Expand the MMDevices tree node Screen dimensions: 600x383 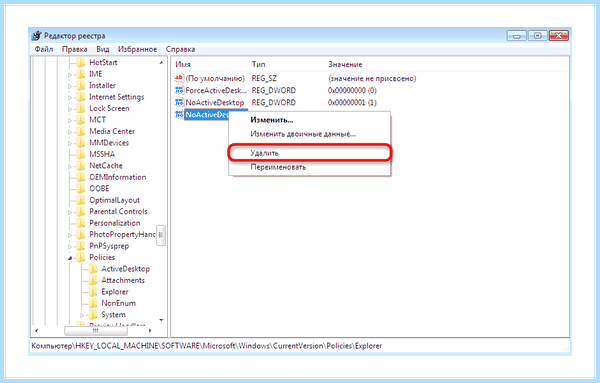pyautogui.click(x=70, y=143)
